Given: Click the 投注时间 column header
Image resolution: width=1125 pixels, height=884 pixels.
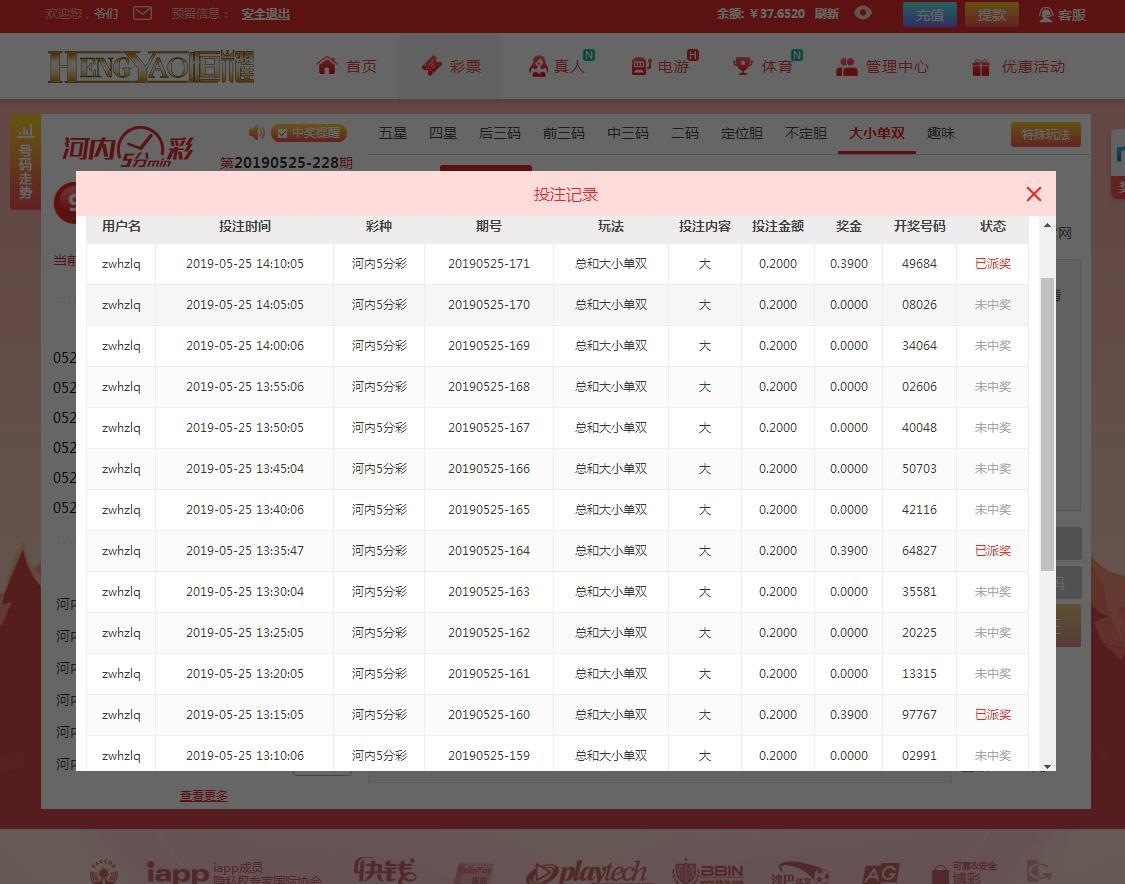Looking at the screenshot, I should (245, 227).
